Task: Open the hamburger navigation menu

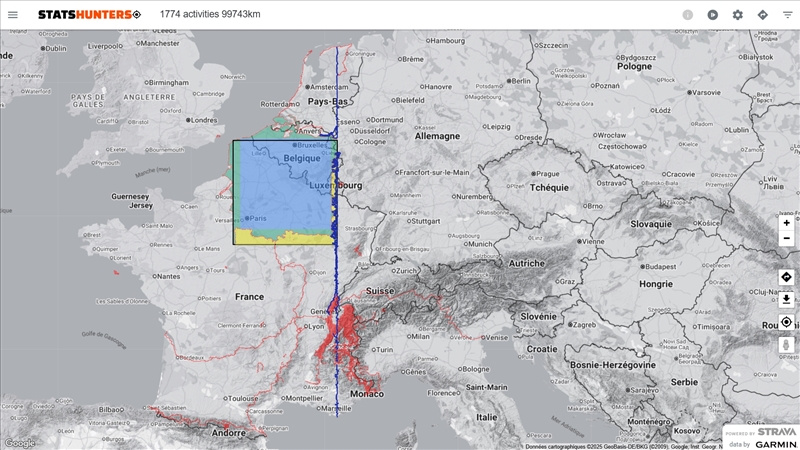Action: click(13, 15)
